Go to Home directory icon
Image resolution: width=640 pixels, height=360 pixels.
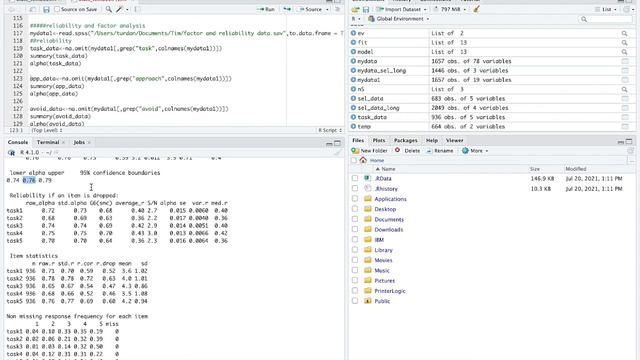[363, 160]
